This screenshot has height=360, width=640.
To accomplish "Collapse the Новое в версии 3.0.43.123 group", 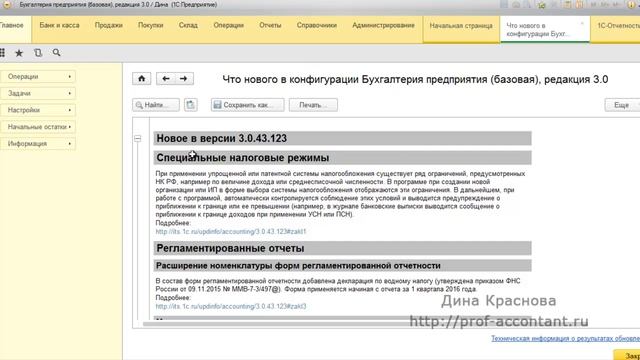I will point(138,139).
